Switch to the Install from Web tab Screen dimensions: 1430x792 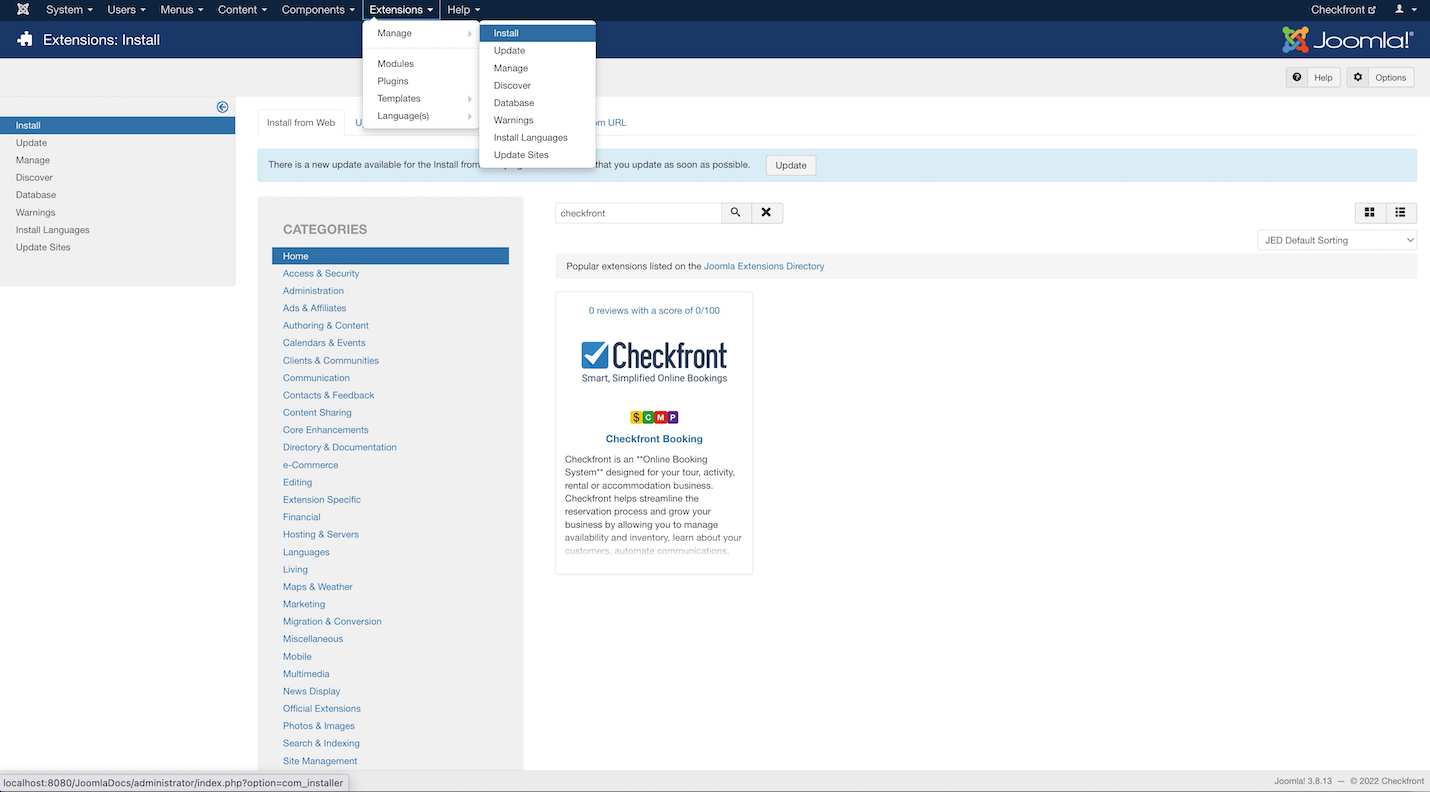click(301, 122)
